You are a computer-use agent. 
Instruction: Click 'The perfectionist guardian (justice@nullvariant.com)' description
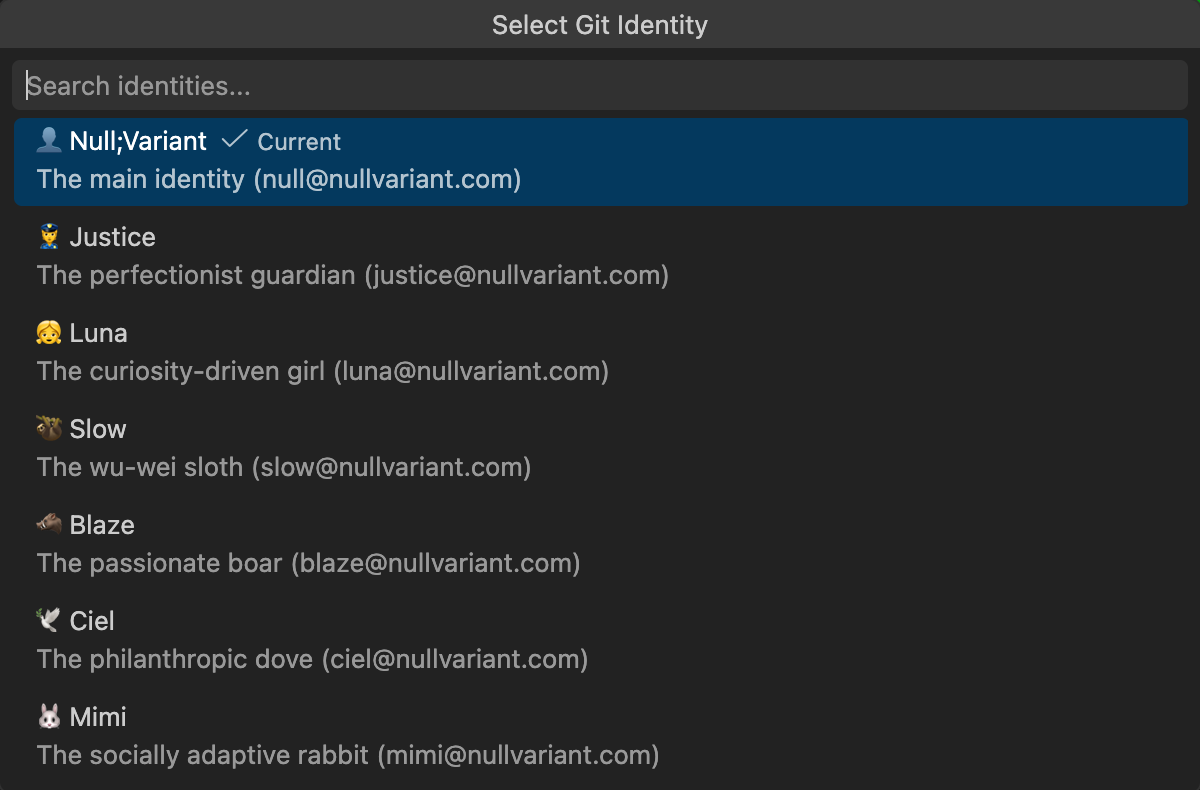pos(353,275)
